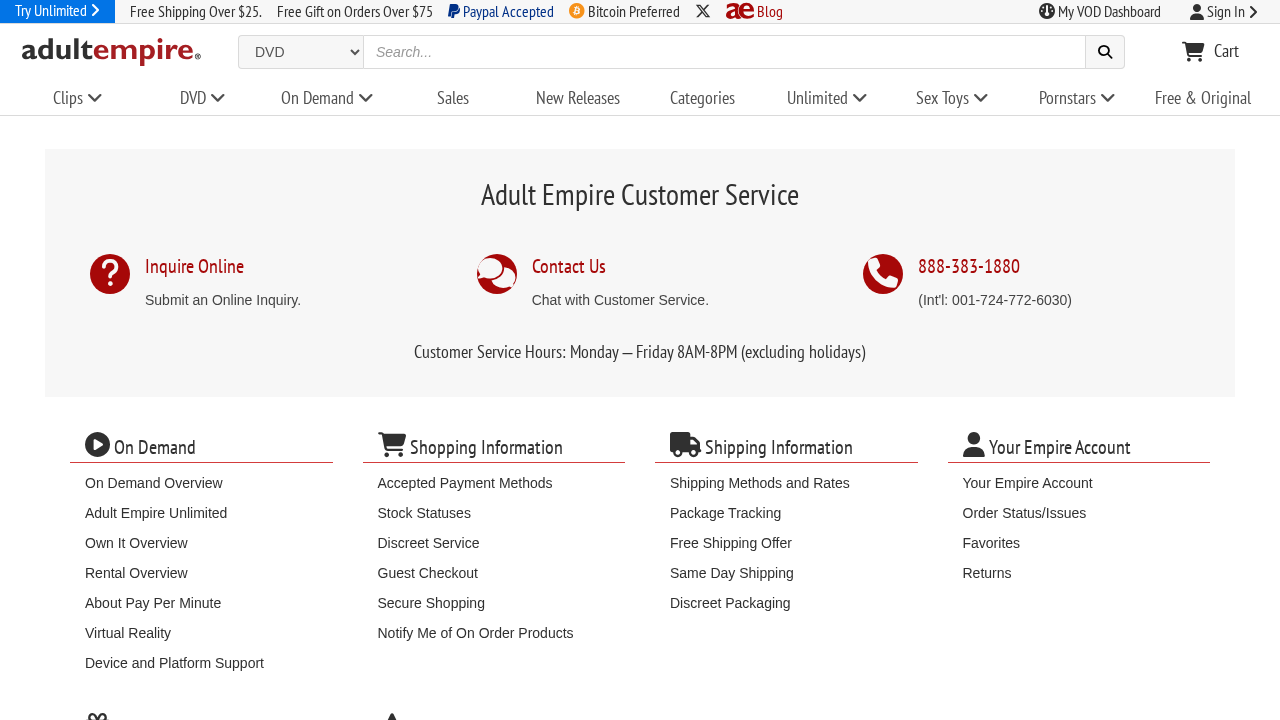
Task: Open the Sales menu item
Action: 453,98
